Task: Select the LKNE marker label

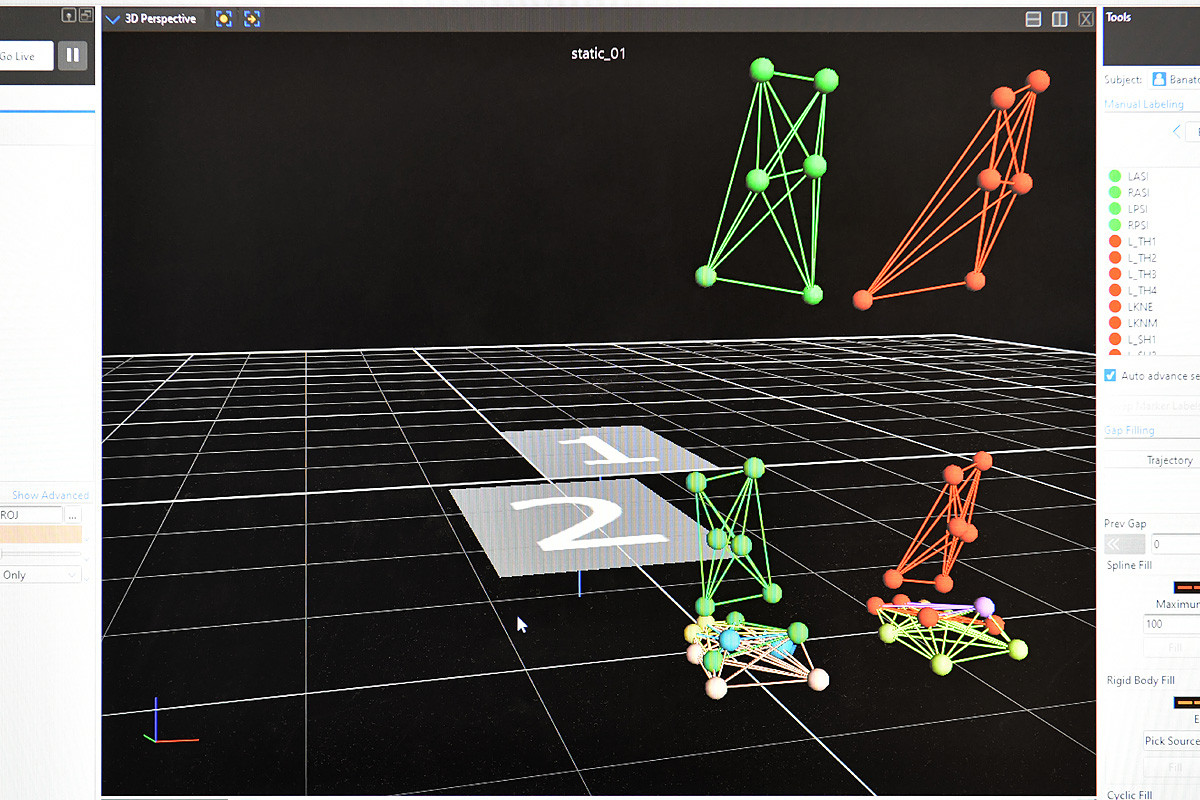Action: pos(1141,307)
